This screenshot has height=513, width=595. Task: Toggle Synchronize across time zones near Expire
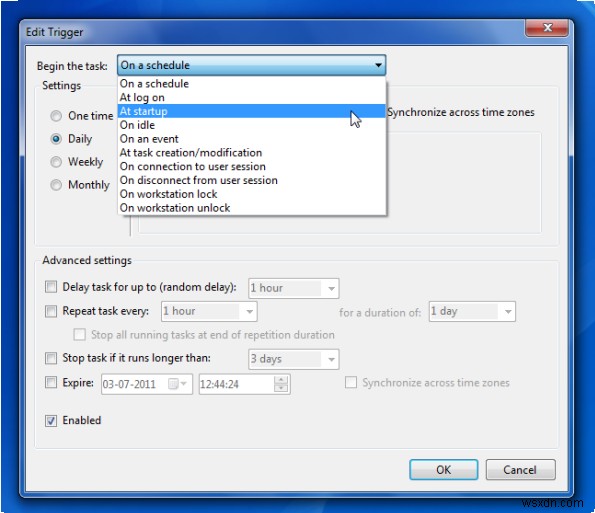coord(351,382)
